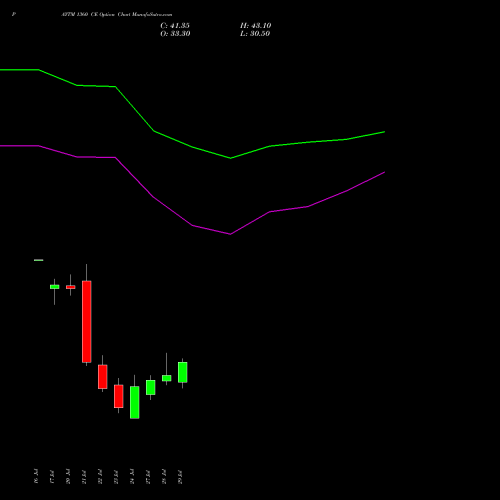The width and height of the screenshot is (500, 500).
Task: Click the small green candle for 28 Jul
Action: click(x=167, y=378)
